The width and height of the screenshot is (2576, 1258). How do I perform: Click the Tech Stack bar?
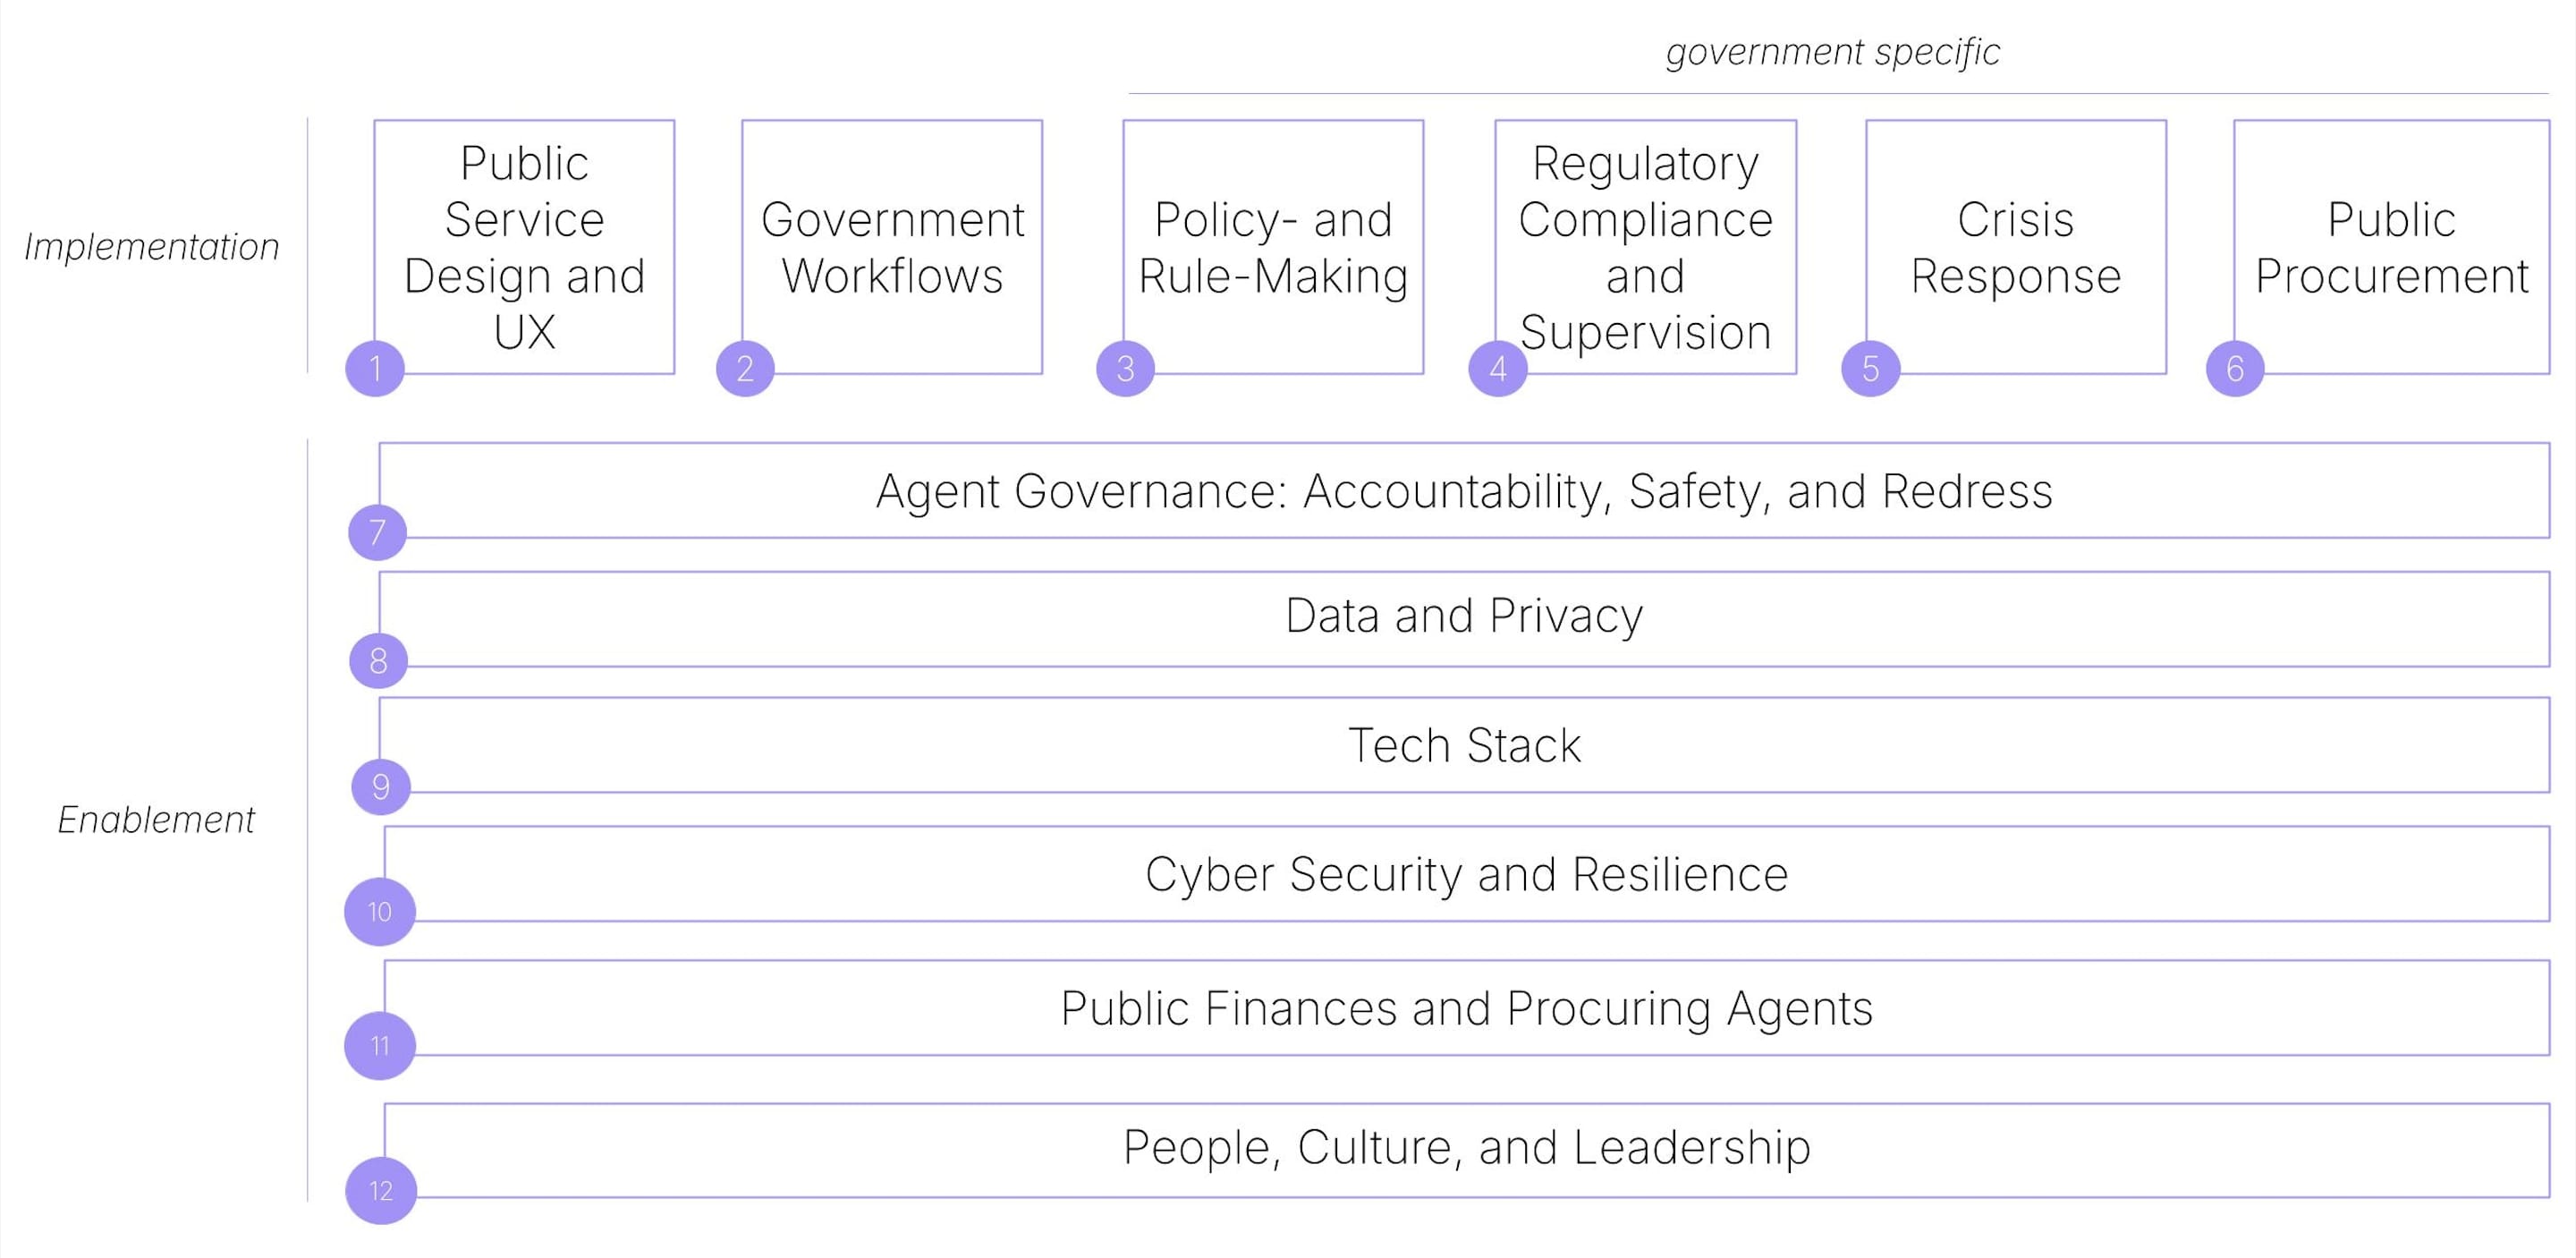tap(1464, 745)
